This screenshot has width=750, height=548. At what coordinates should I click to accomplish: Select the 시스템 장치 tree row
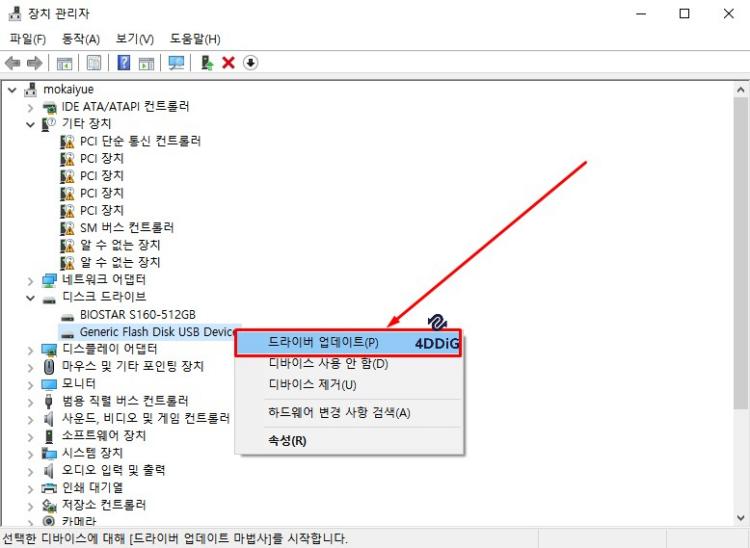pyautogui.click(x=82, y=453)
